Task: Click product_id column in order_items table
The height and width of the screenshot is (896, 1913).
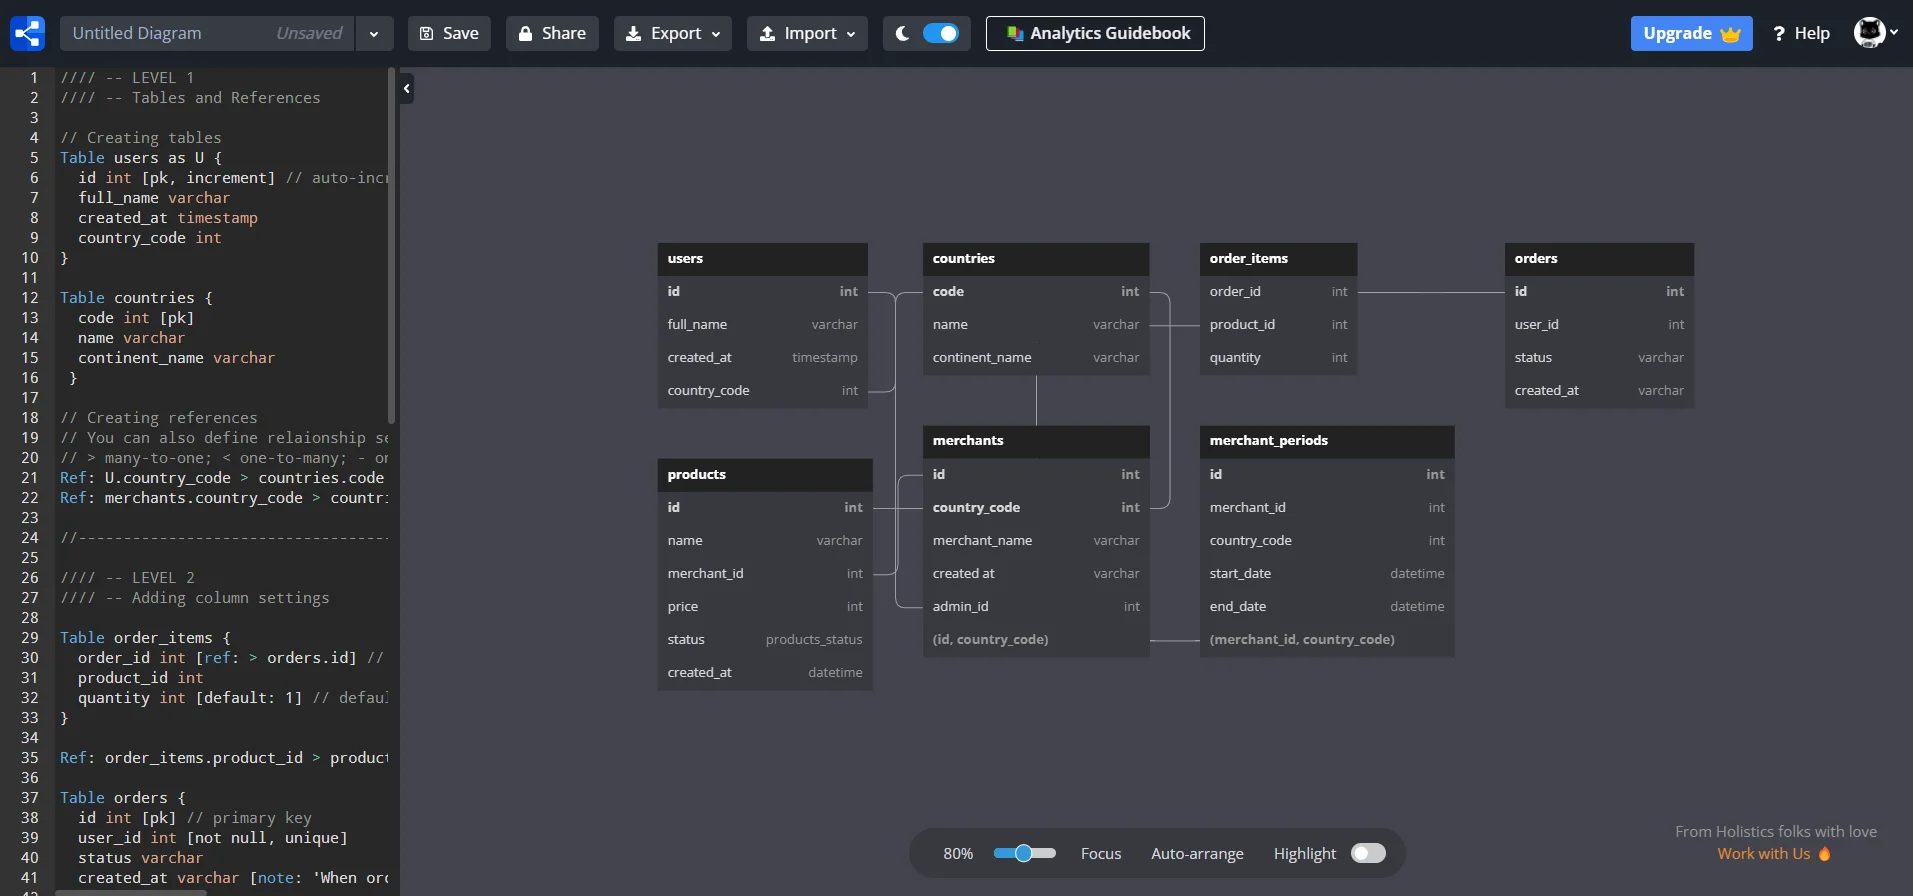Action: 1278,324
